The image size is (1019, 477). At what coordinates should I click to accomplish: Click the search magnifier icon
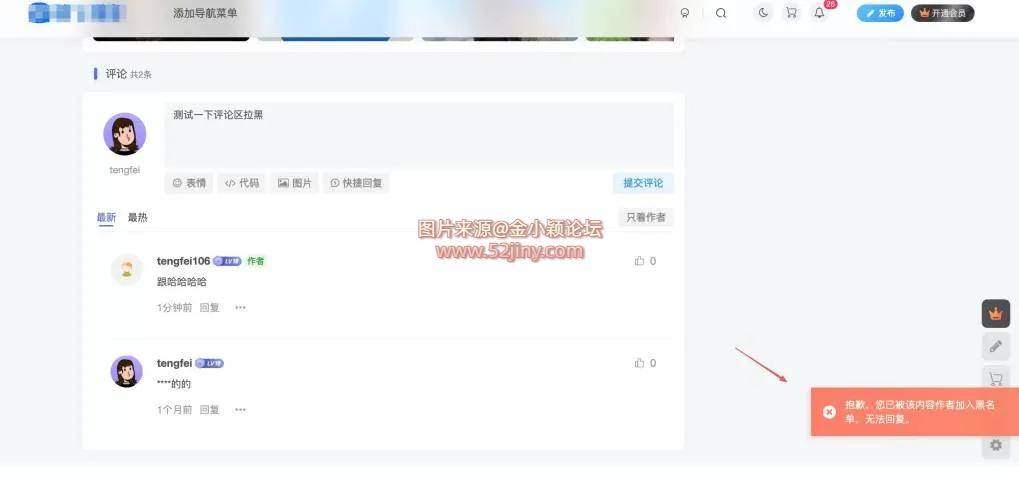[721, 13]
